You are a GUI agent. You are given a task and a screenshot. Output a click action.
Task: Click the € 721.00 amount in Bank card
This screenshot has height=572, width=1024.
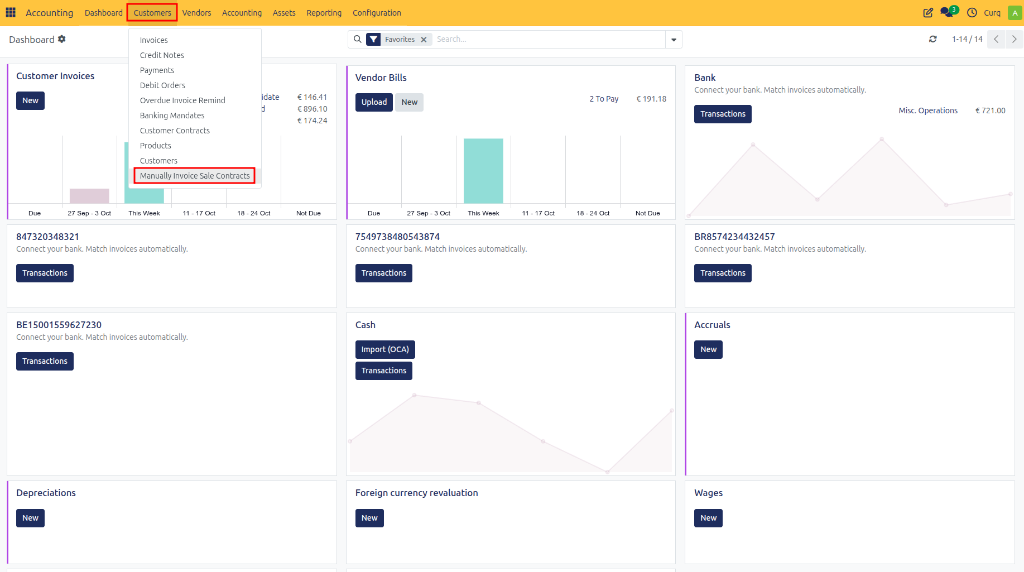coord(990,110)
